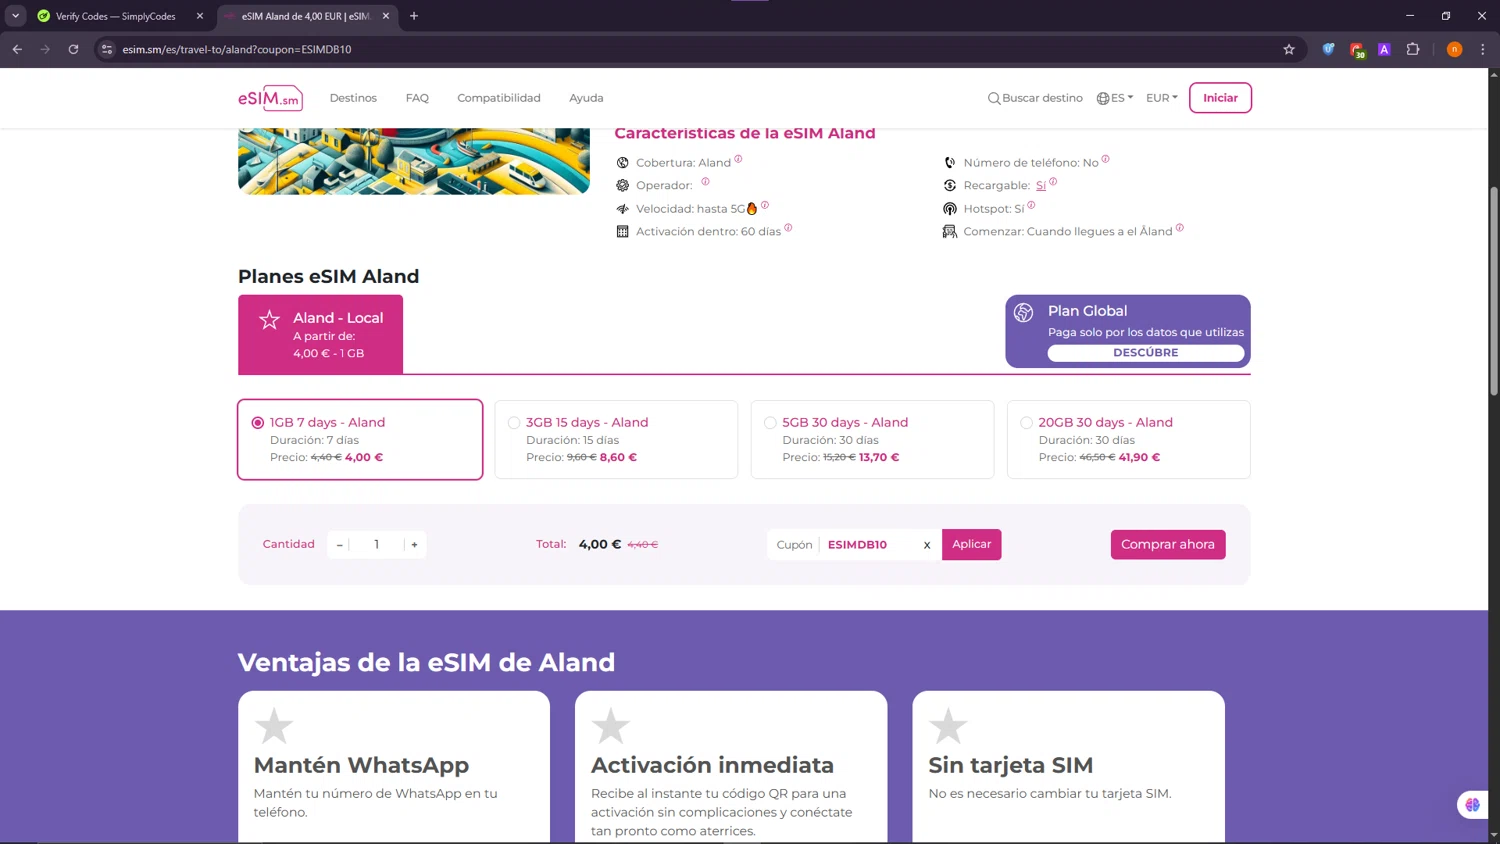Click the Planes eSIM Aland heading
The height and width of the screenshot is (844, 1500).
pyautogui.click(x=328, y=276)
